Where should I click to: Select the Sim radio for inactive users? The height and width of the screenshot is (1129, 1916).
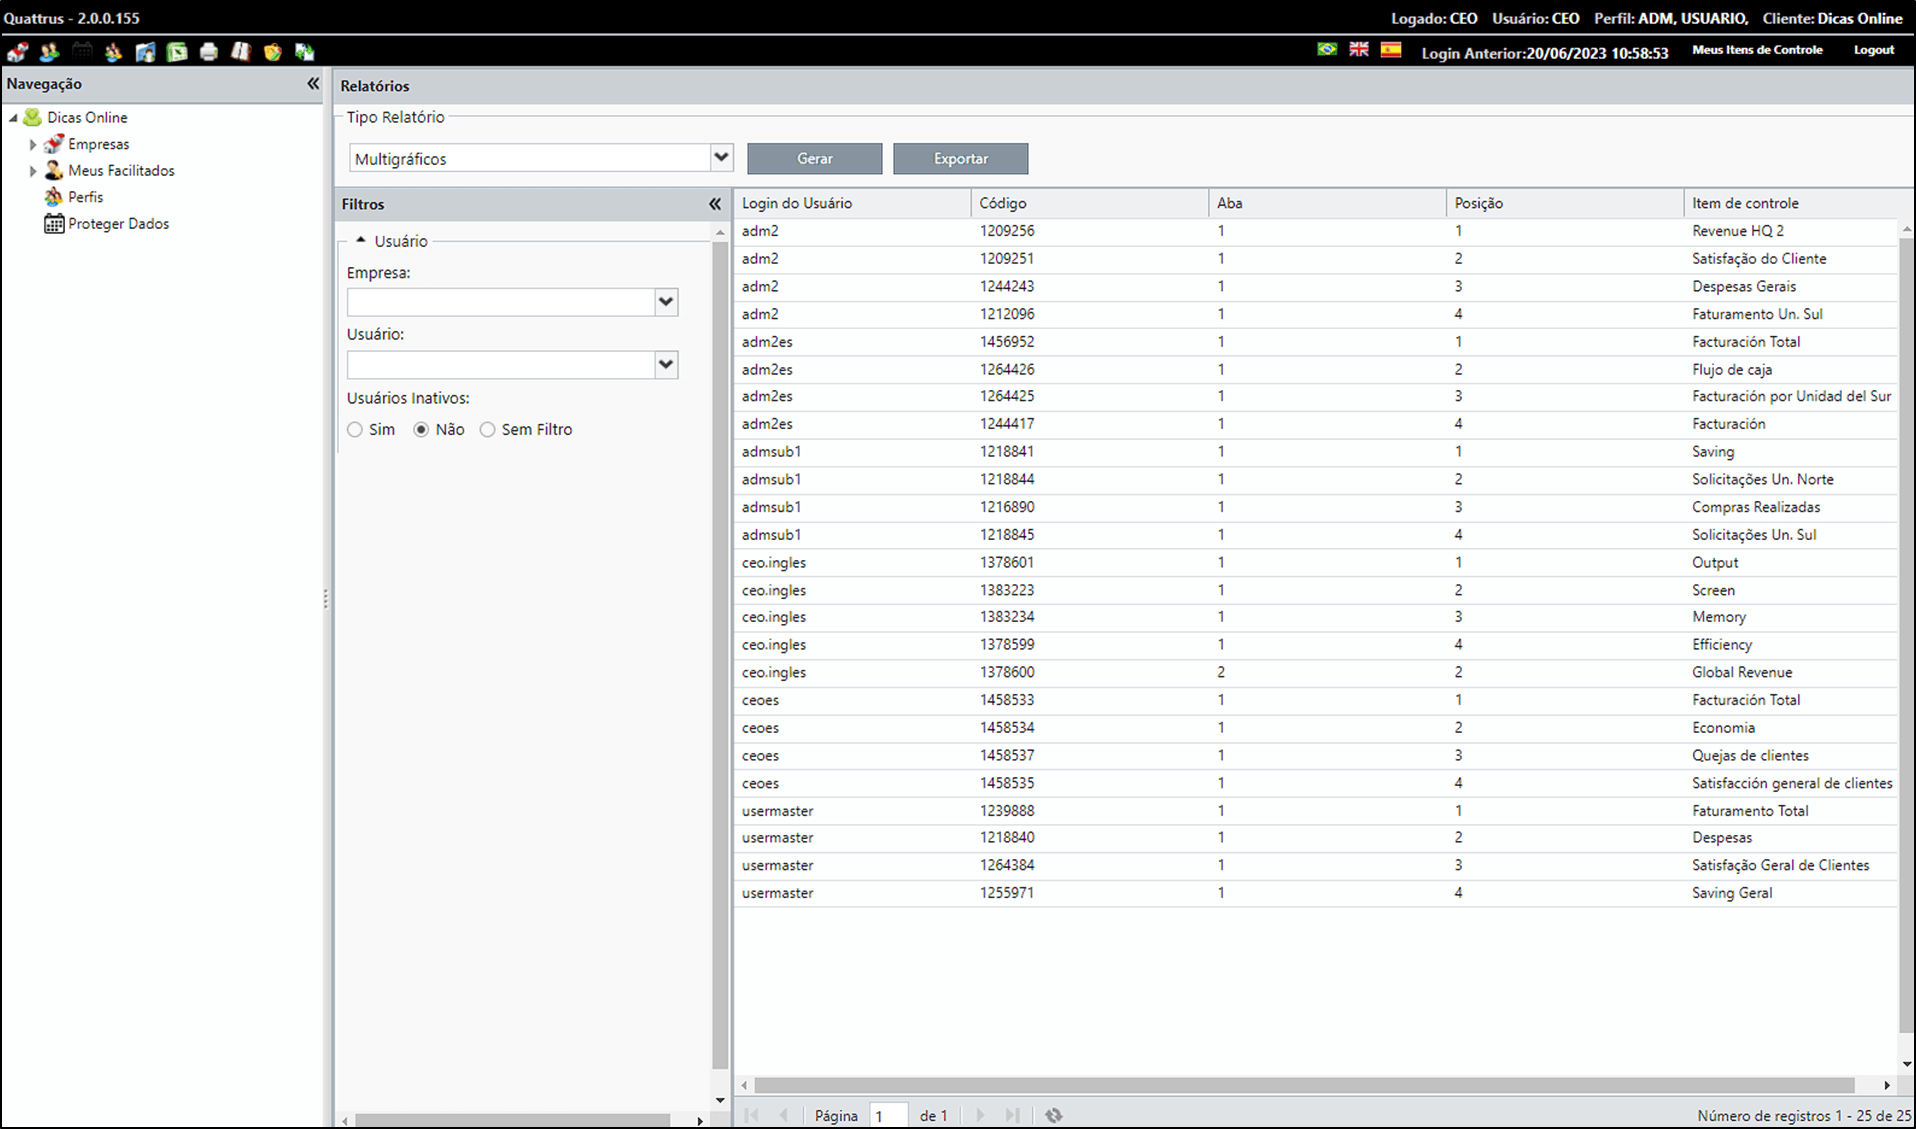[x=355, y=430]
